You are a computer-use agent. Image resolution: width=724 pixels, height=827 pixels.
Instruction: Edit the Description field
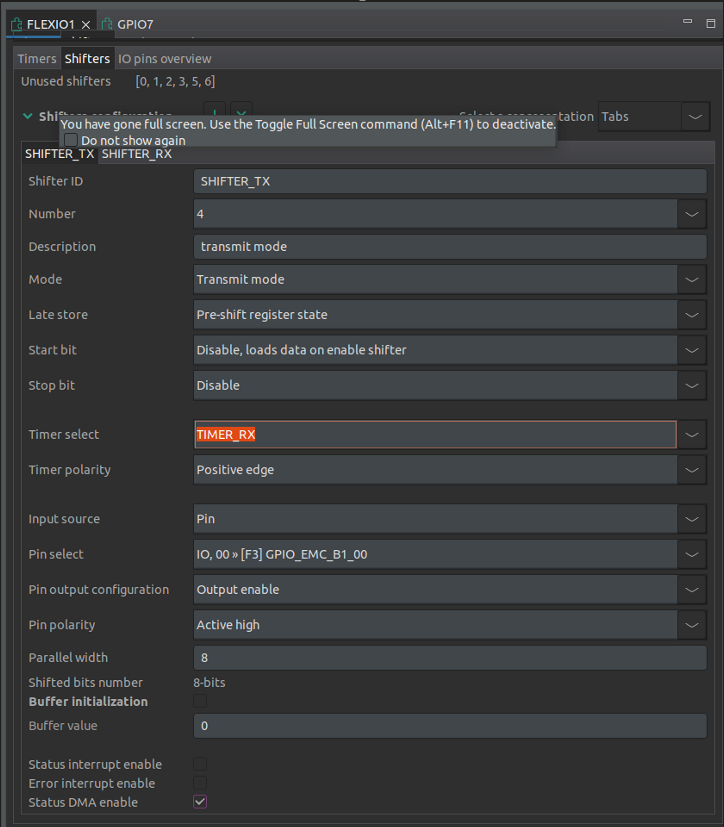(450, 247)
